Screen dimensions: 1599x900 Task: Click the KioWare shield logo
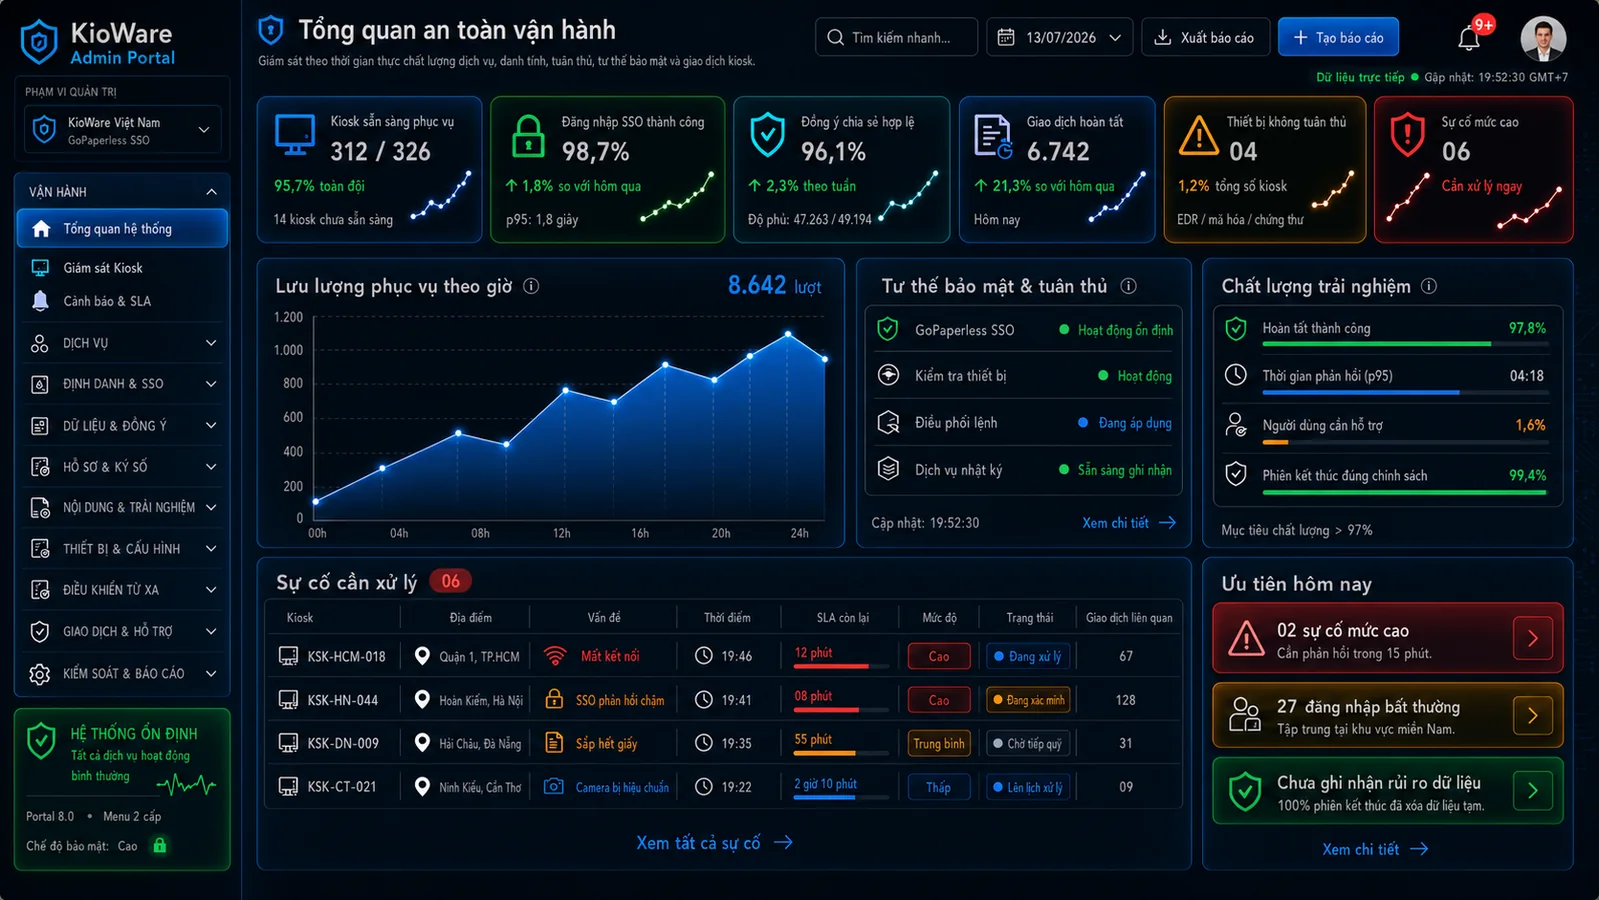[x=39, y=43]
